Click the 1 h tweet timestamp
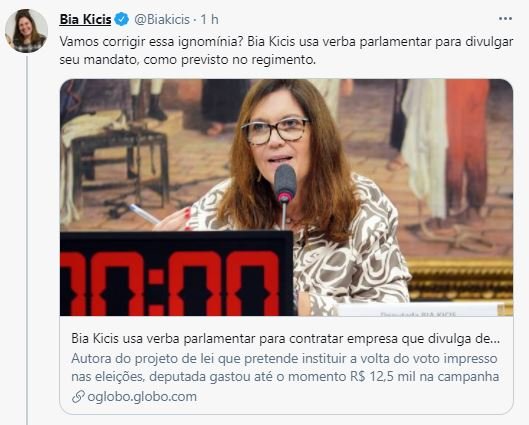The height and width of the screenshot is (425, 529). [x=209, y=20]
